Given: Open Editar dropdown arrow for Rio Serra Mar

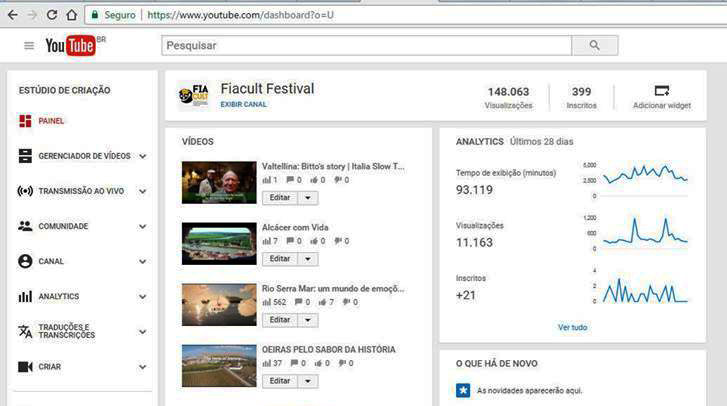Looking at the screenshot, I should [308, 320].
